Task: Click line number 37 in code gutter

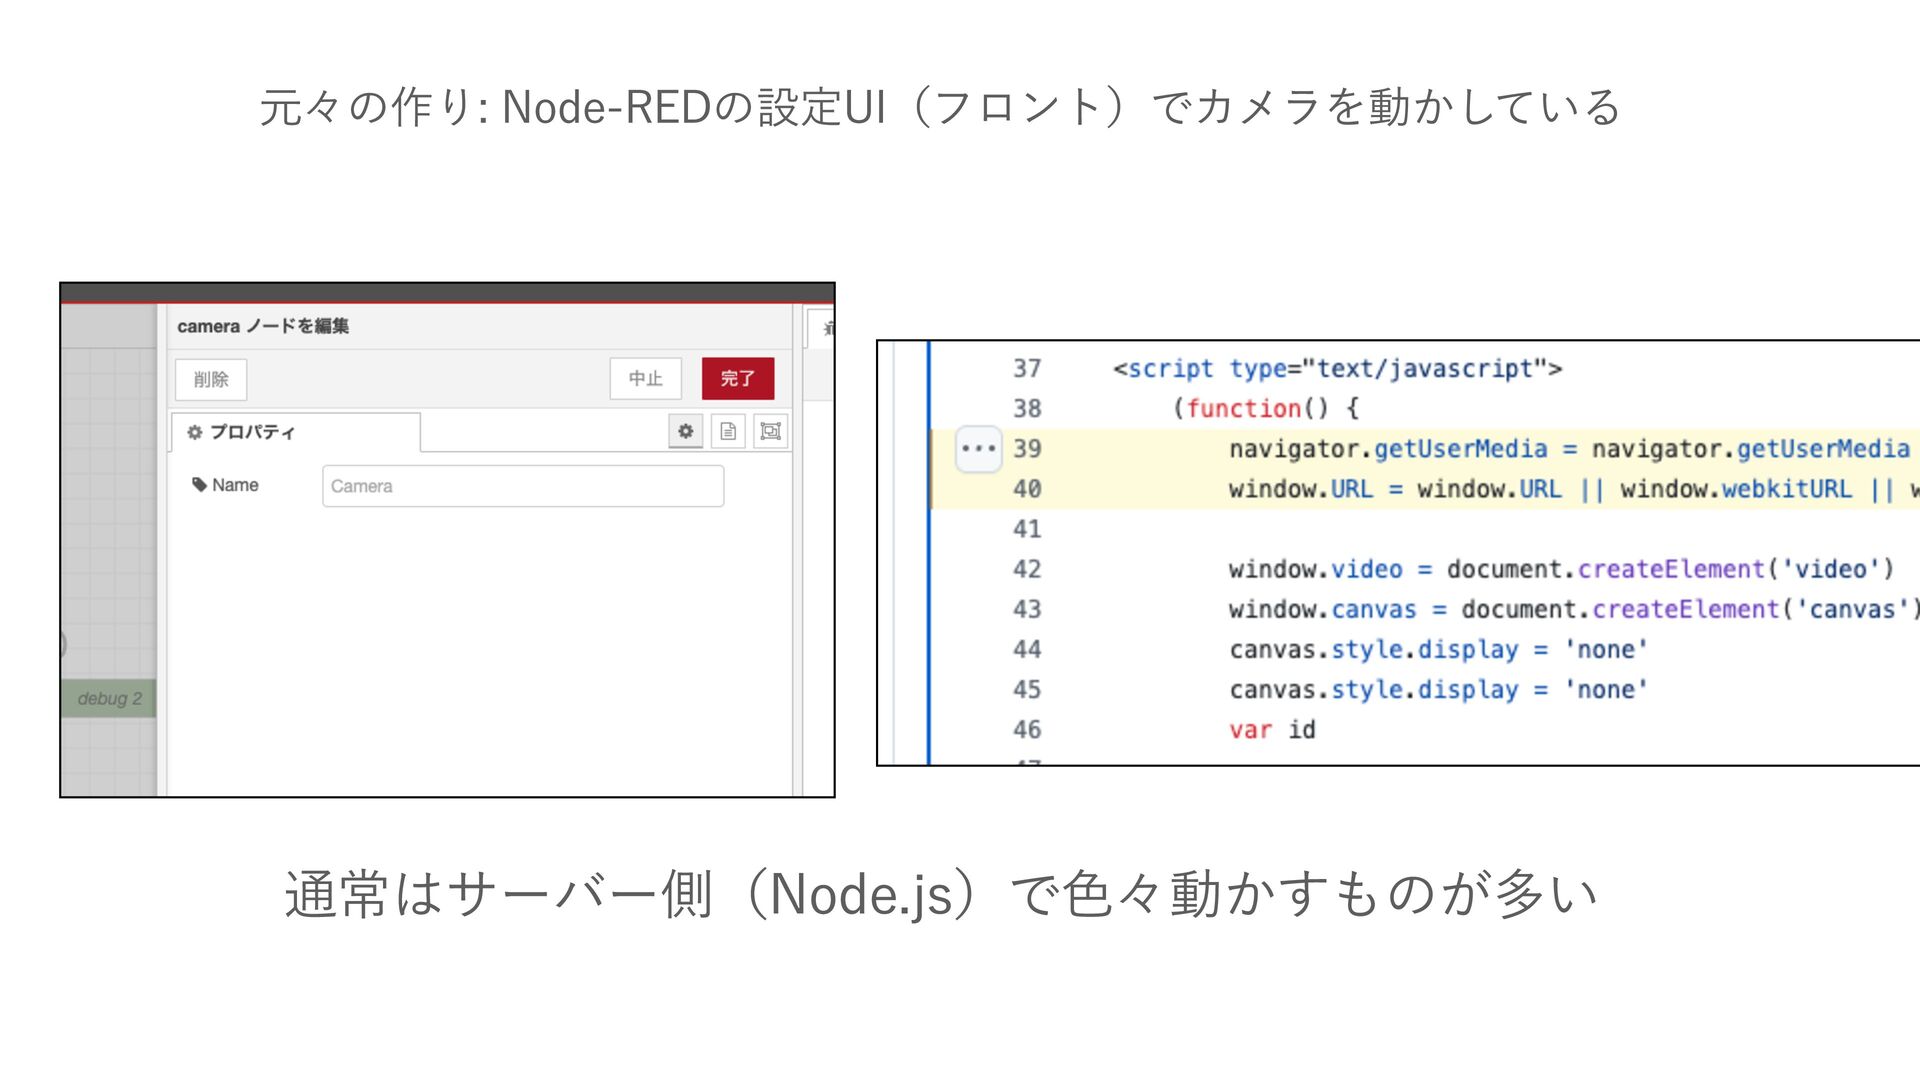Action: click(x=1027, y=368)
